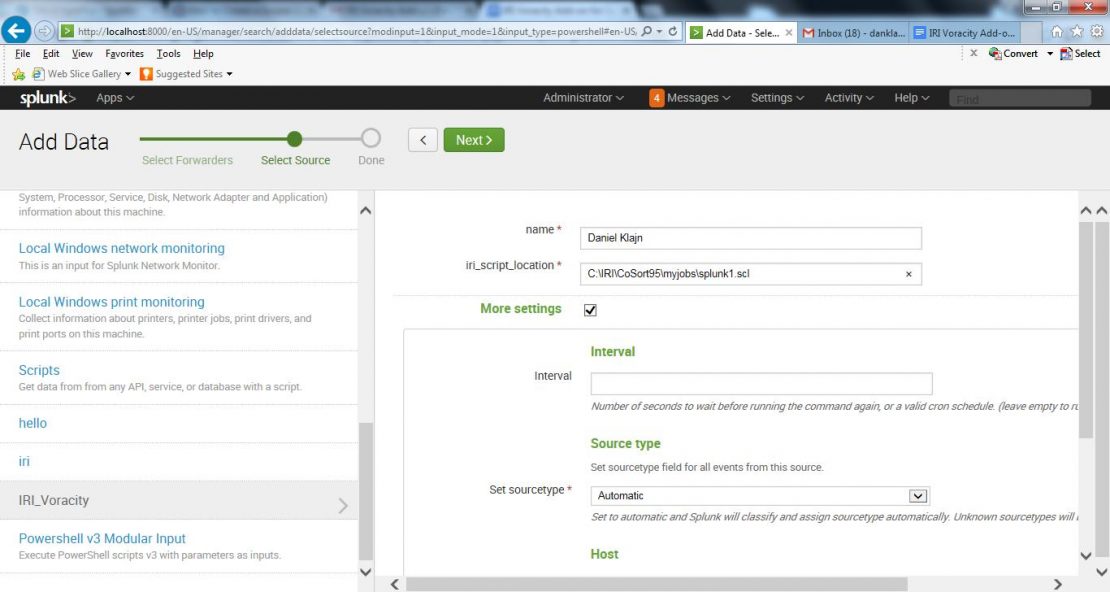
Task: Expand the Apps menu in Splunk bar
Action: 115,98
